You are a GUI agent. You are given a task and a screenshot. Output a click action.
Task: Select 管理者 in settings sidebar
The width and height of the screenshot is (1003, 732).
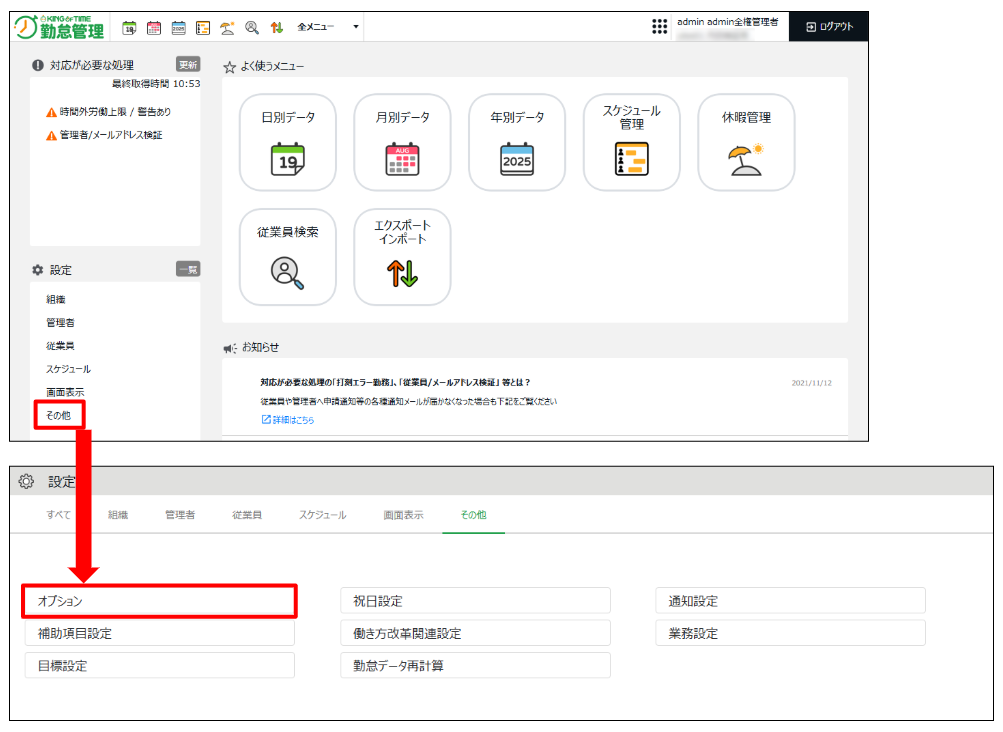60,322
